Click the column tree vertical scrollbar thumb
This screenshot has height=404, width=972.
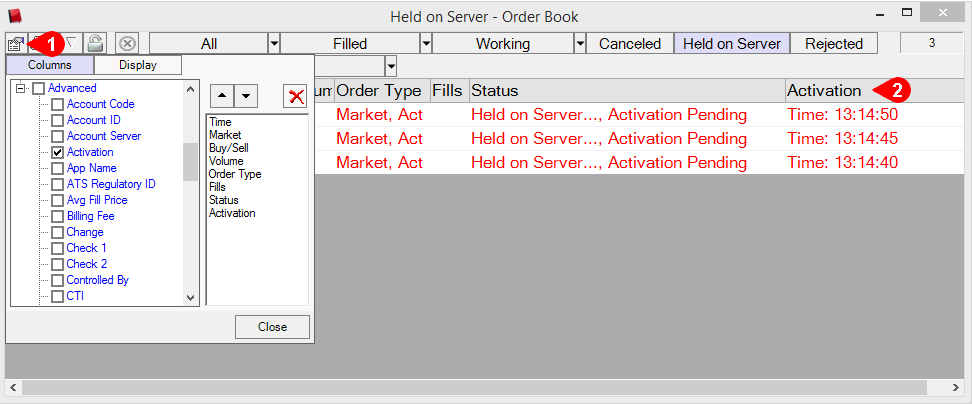pos(190,161)
